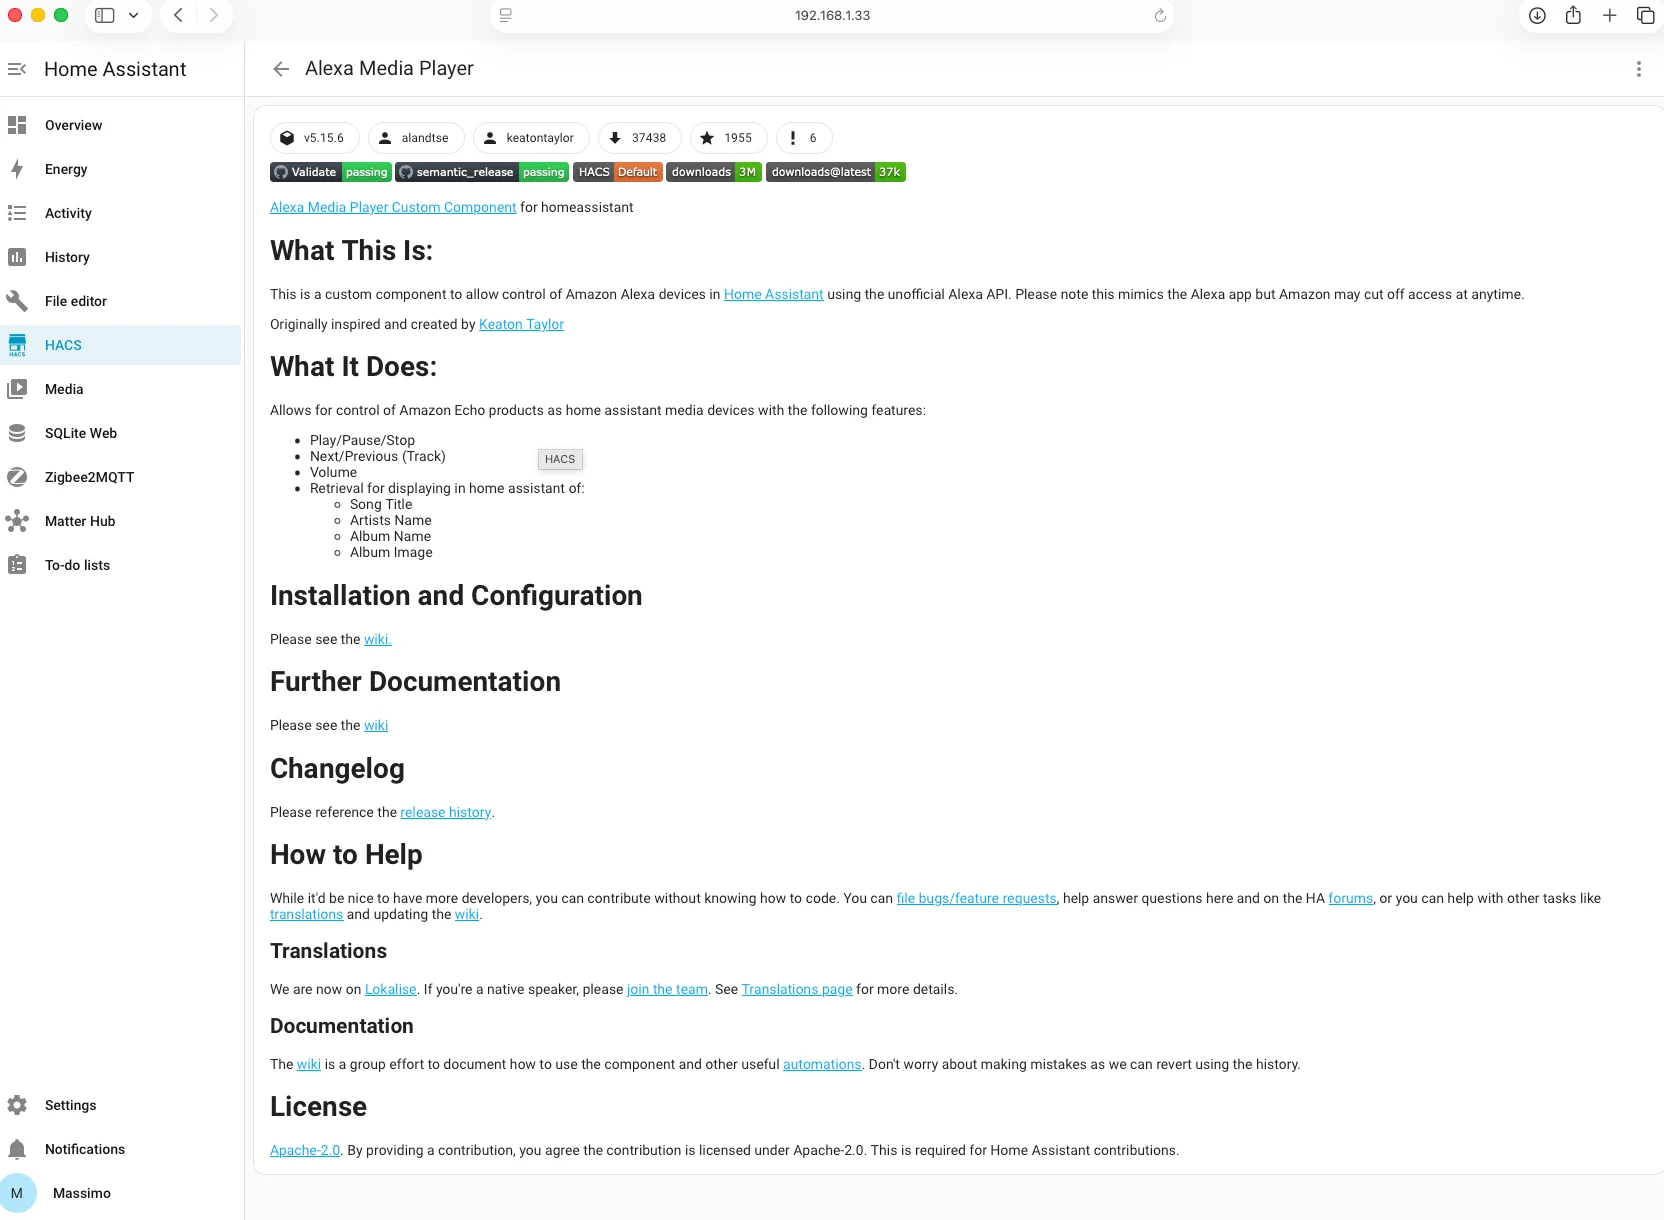Select HACS in the sidebar
The height and width of the screenshot is (1220, 1664).
click(x=120, y=345)
